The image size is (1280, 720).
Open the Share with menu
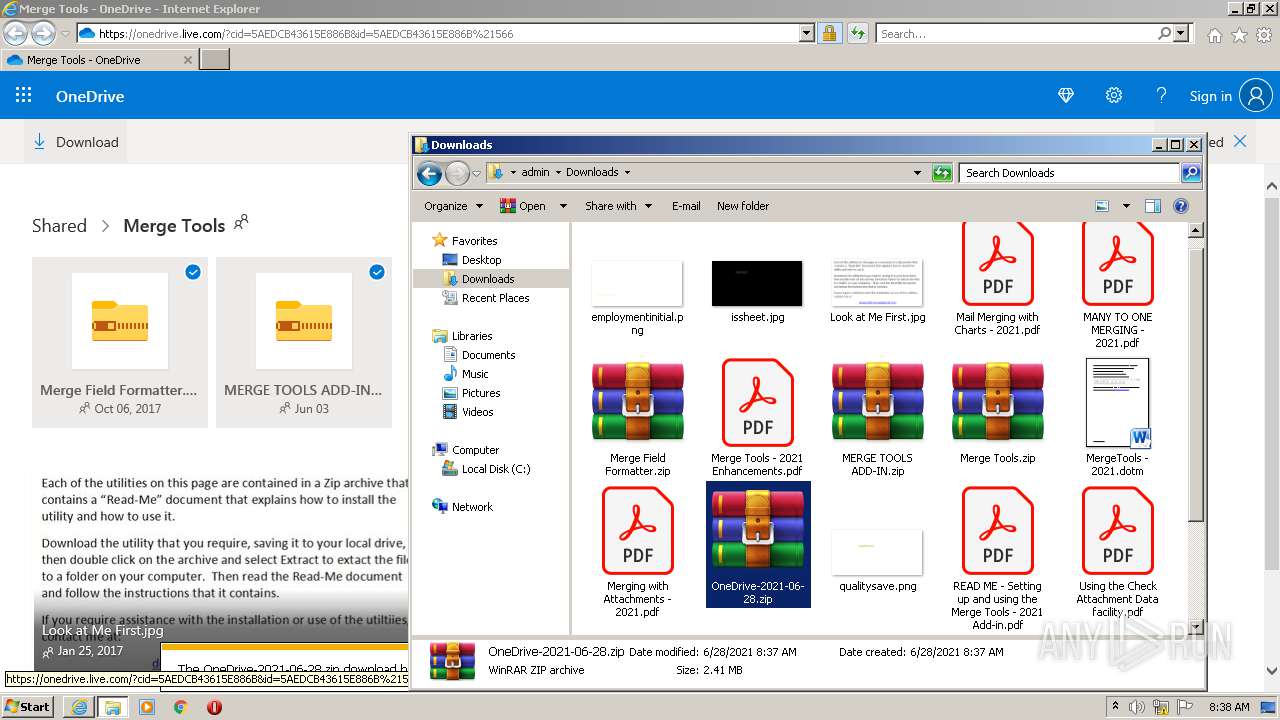point(618,206)
